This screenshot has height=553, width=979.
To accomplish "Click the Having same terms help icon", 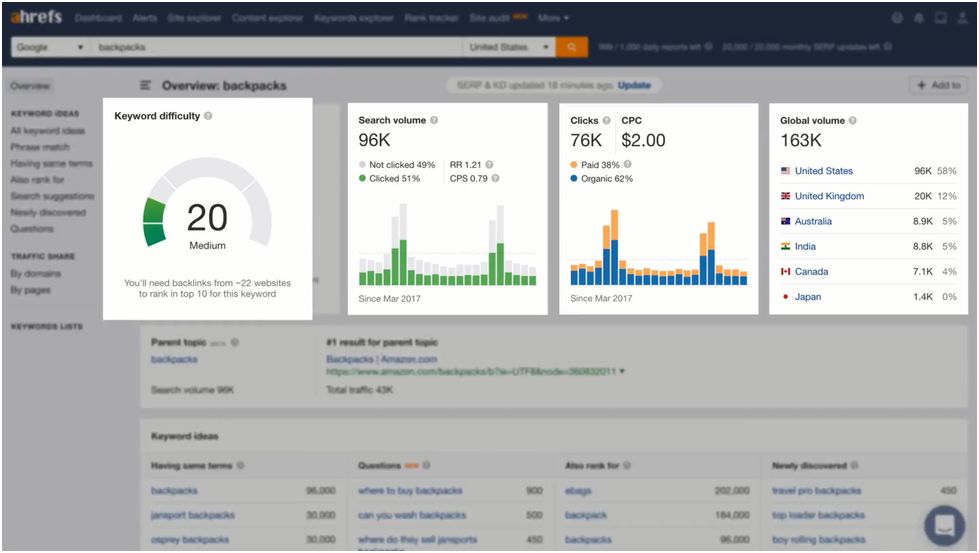I will click(240, 465).
